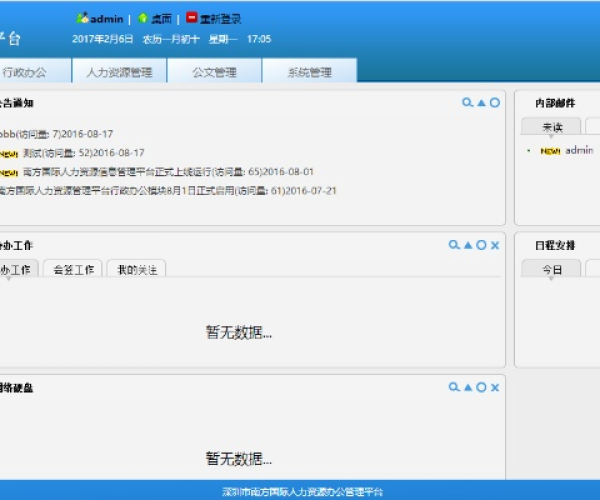The height and width of the screenshot is (500, 600).
Task: Select the 未读 tab in 内部邮件
Action: pos(551,126)
